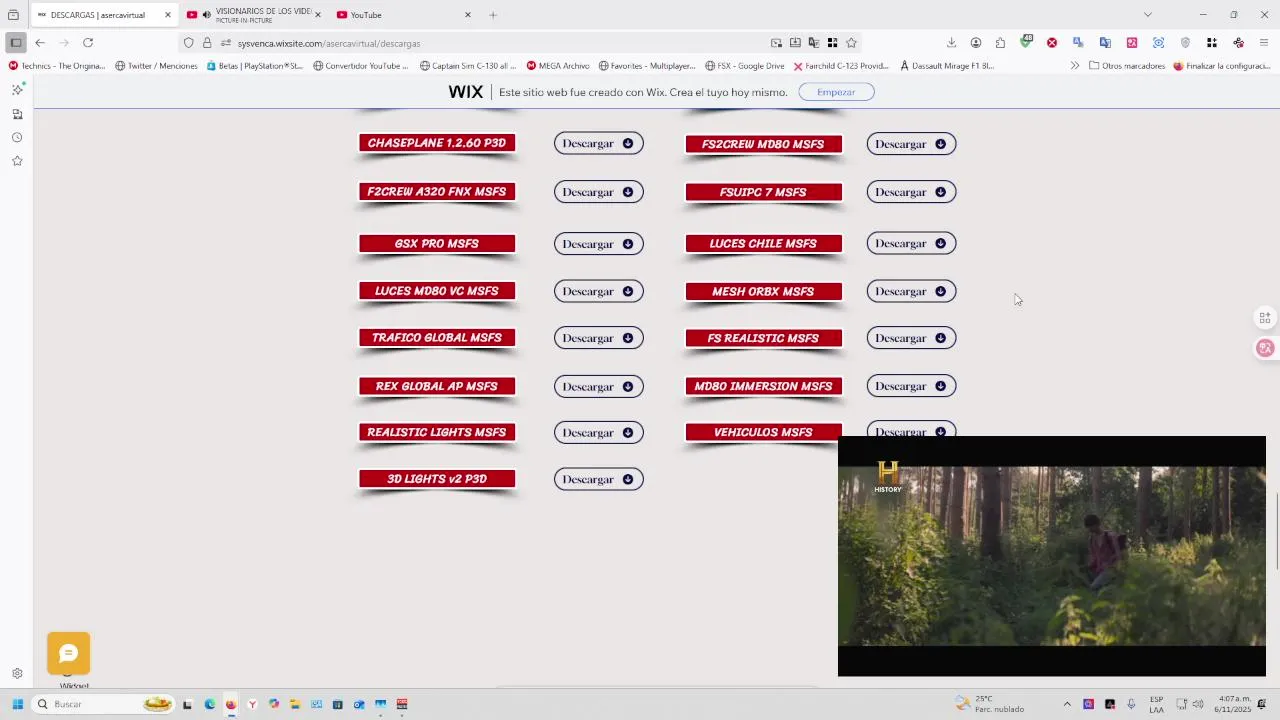Click Descargar for MESH ORBX MSFS
The height and width of the screenshot is (720, 1280).
click(911, 291)
